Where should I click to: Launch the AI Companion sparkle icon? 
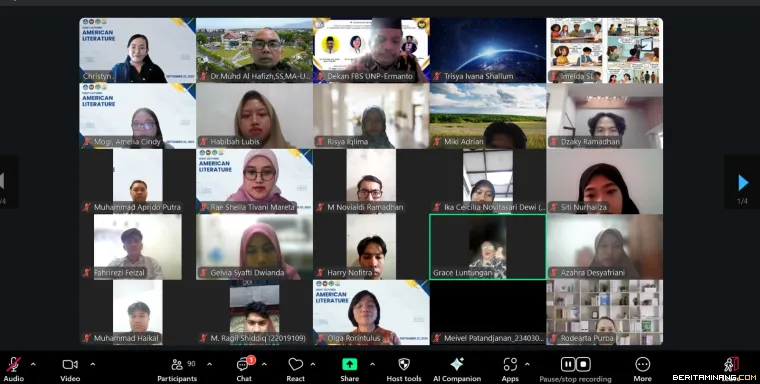tap(457, 364)
